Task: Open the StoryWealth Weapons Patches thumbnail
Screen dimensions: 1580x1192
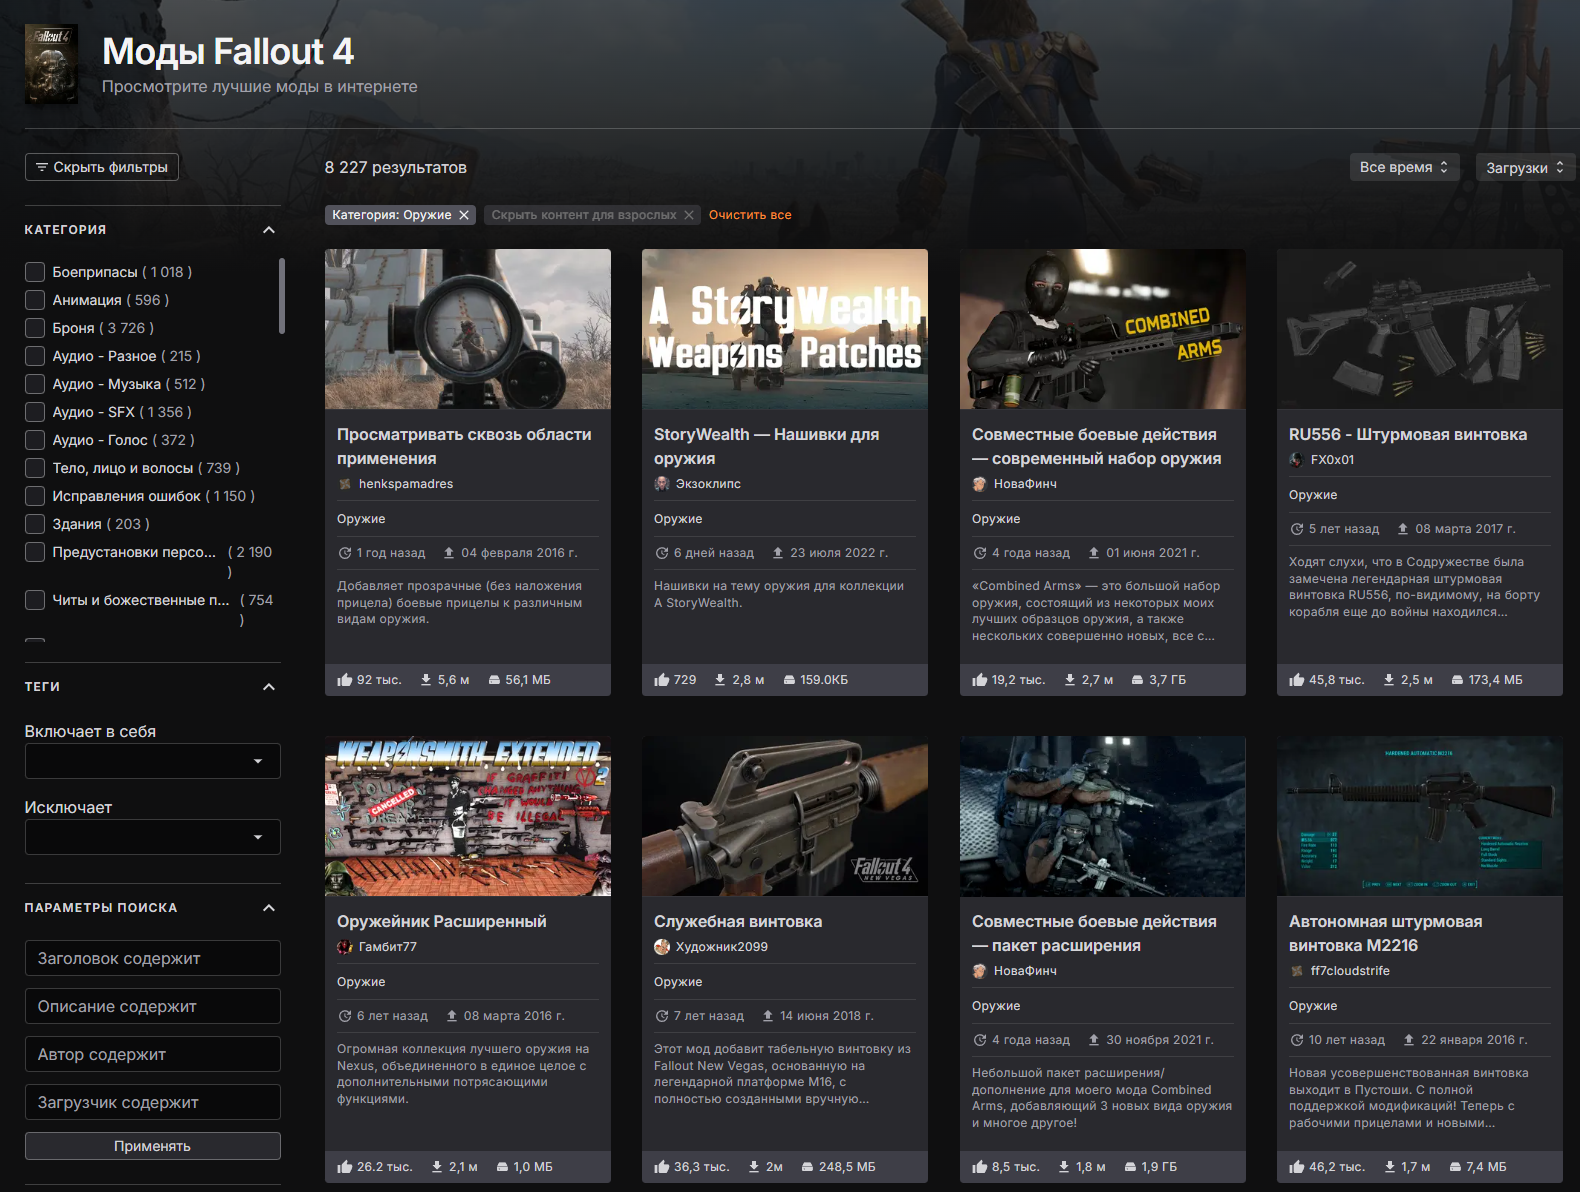Action: (785, 329)
